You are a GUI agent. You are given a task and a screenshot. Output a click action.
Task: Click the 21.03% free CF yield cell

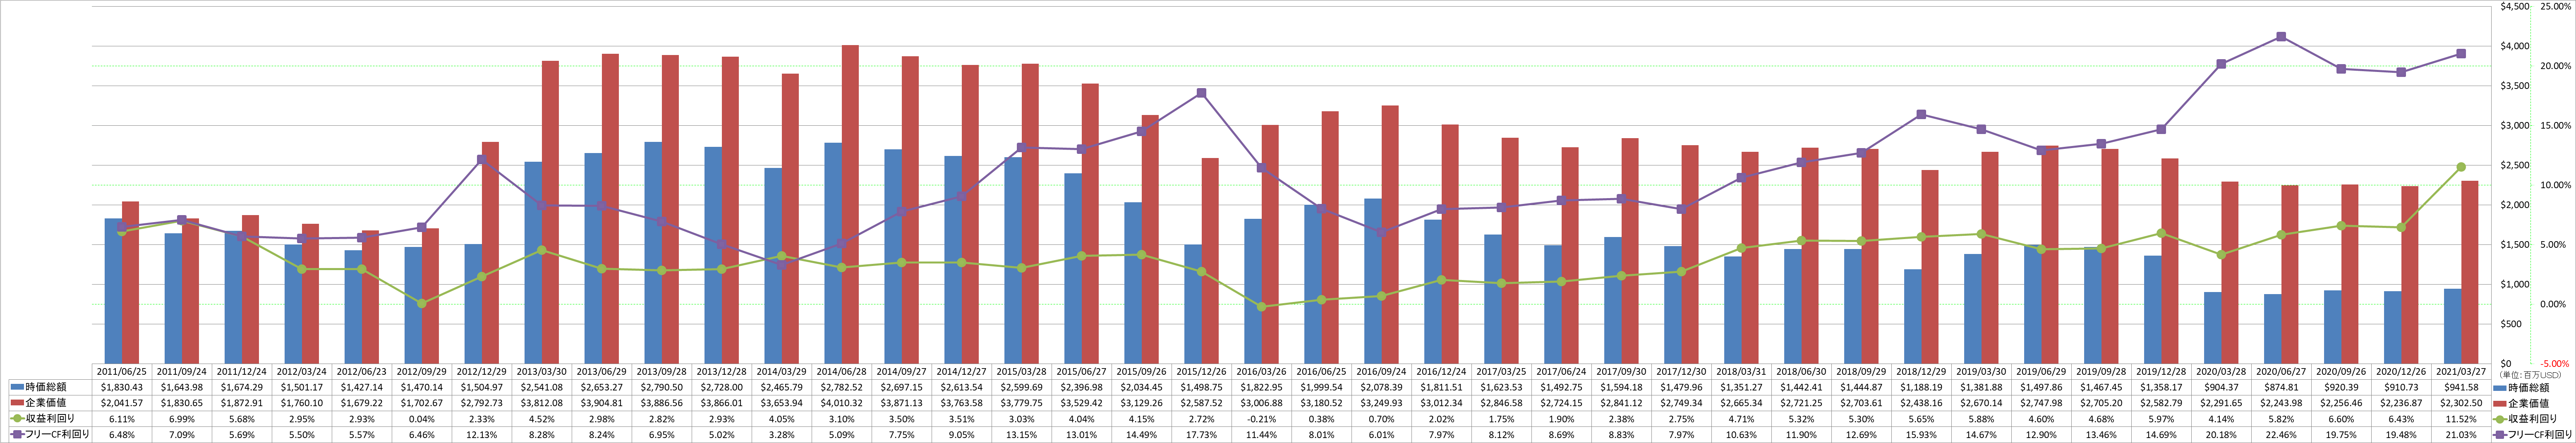coord(2462,435)
